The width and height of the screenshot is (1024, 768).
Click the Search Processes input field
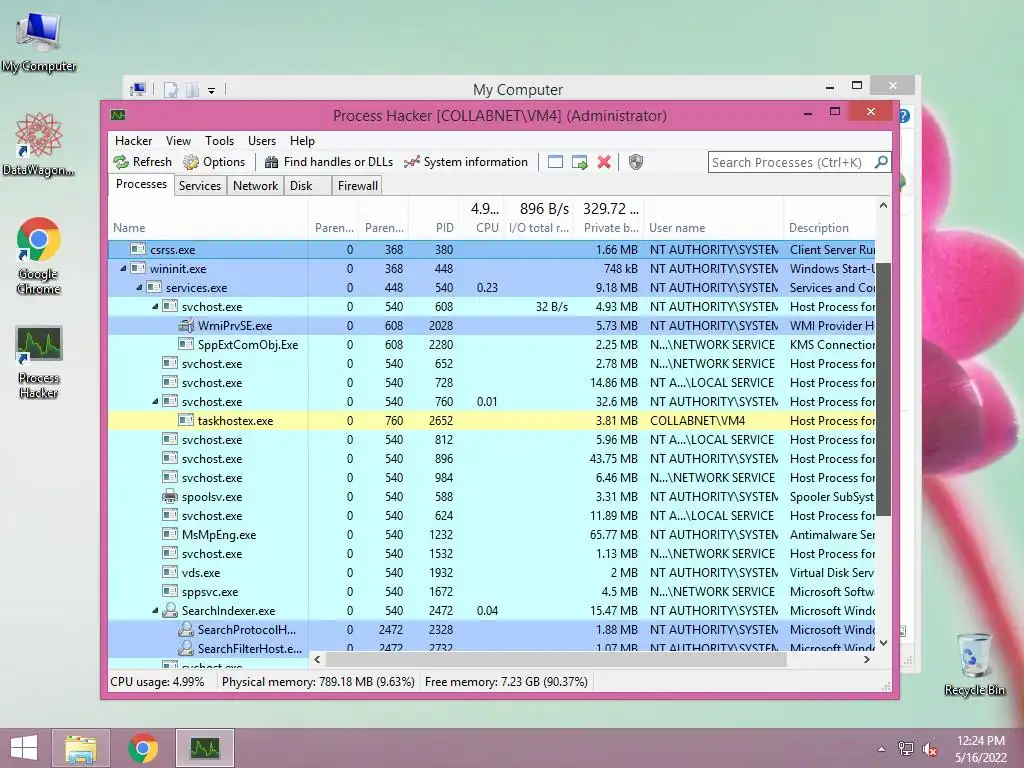tap(790, 162)
